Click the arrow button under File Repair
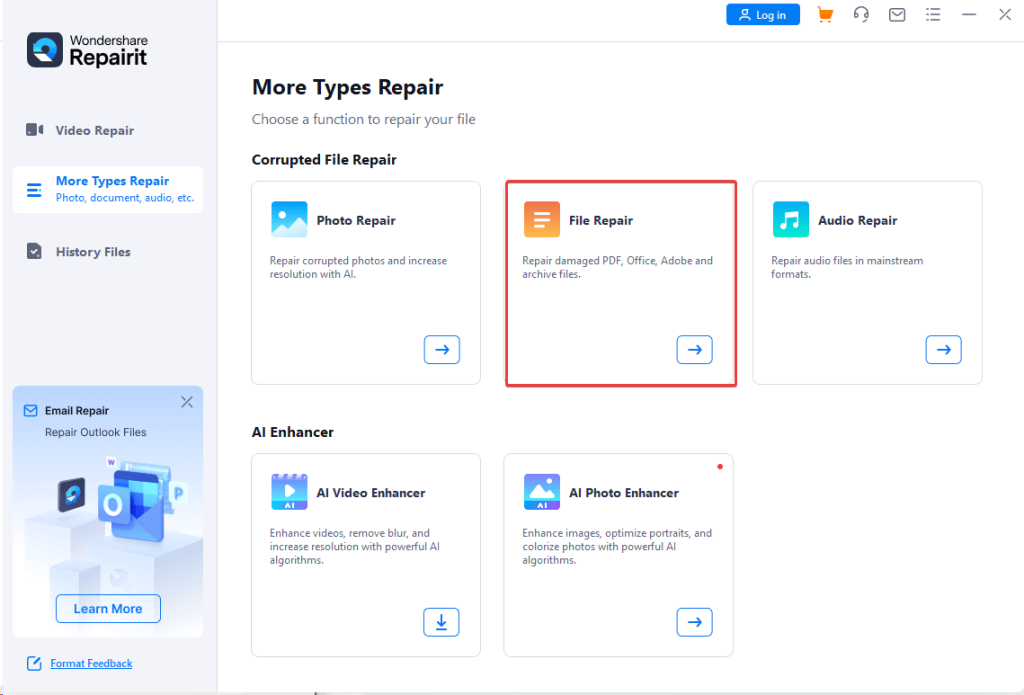1024x695 pixels. (x=695, y=349)
